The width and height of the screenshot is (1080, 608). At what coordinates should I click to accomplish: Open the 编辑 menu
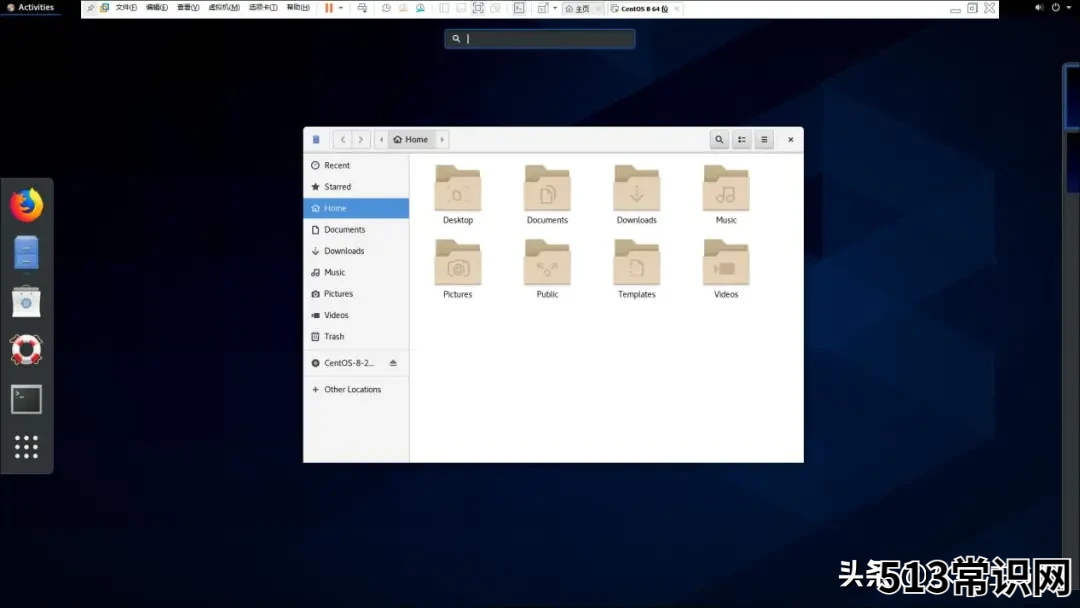click(156, 8)
